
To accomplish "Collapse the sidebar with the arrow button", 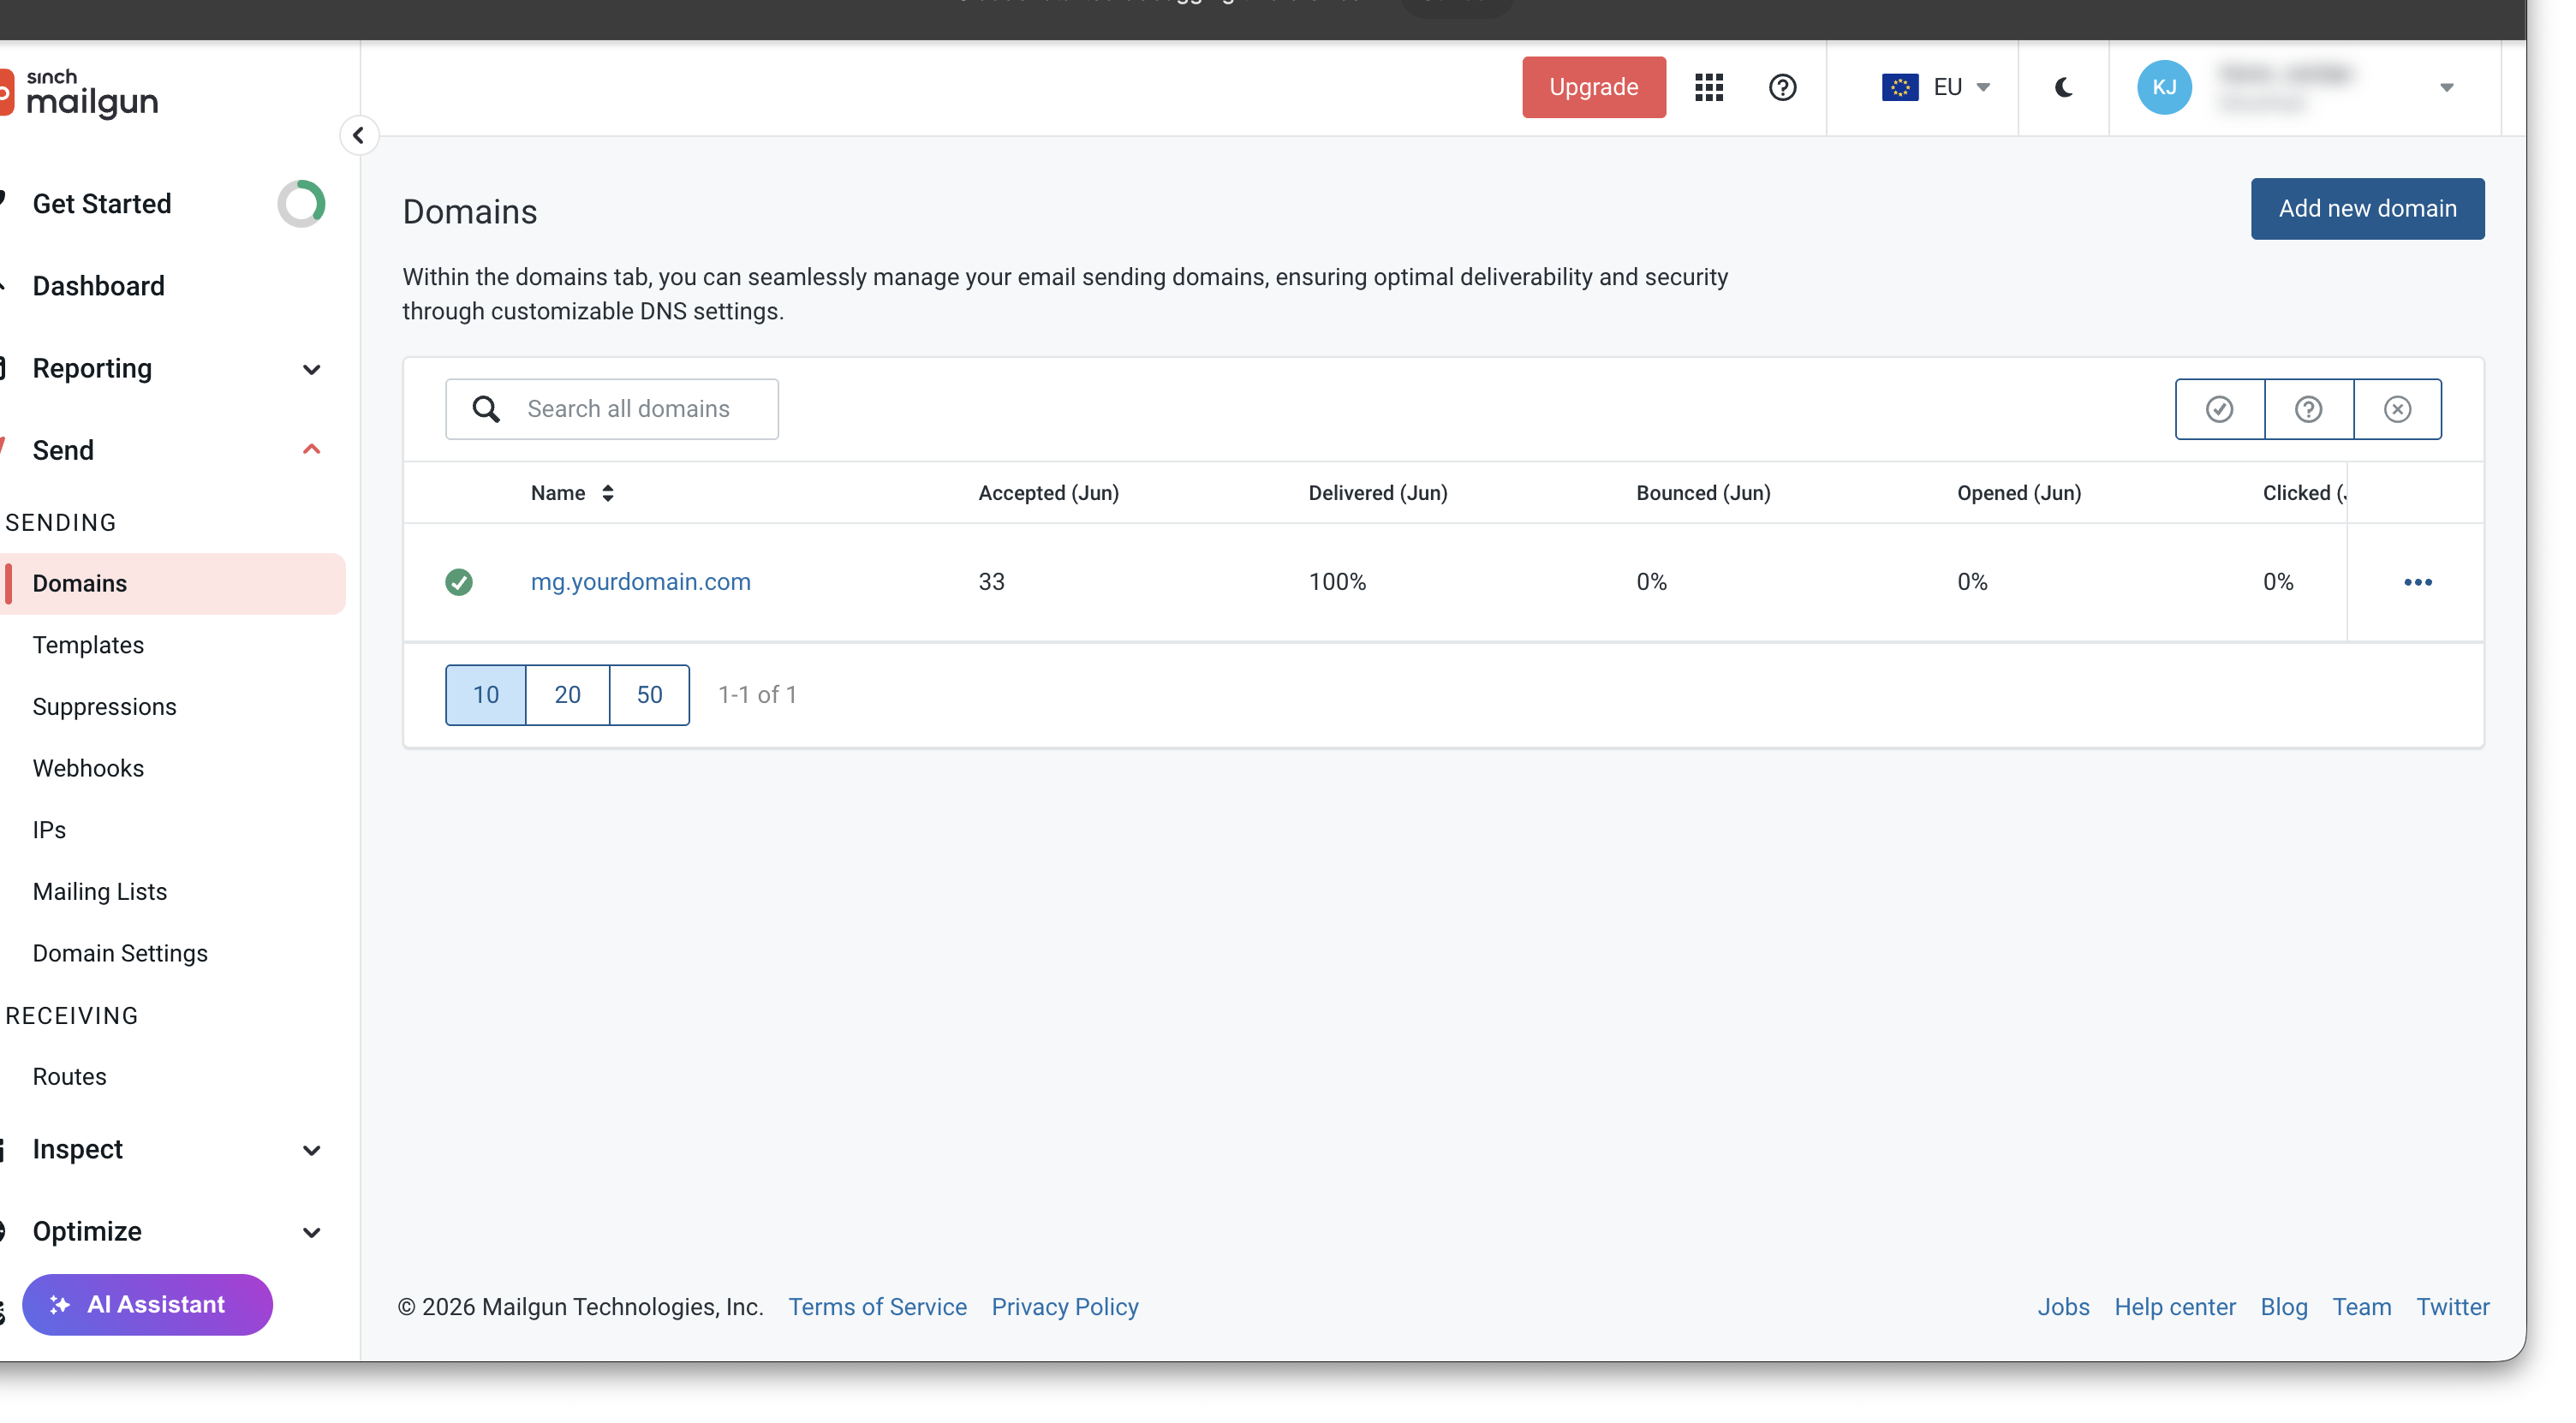I will 358,135.
